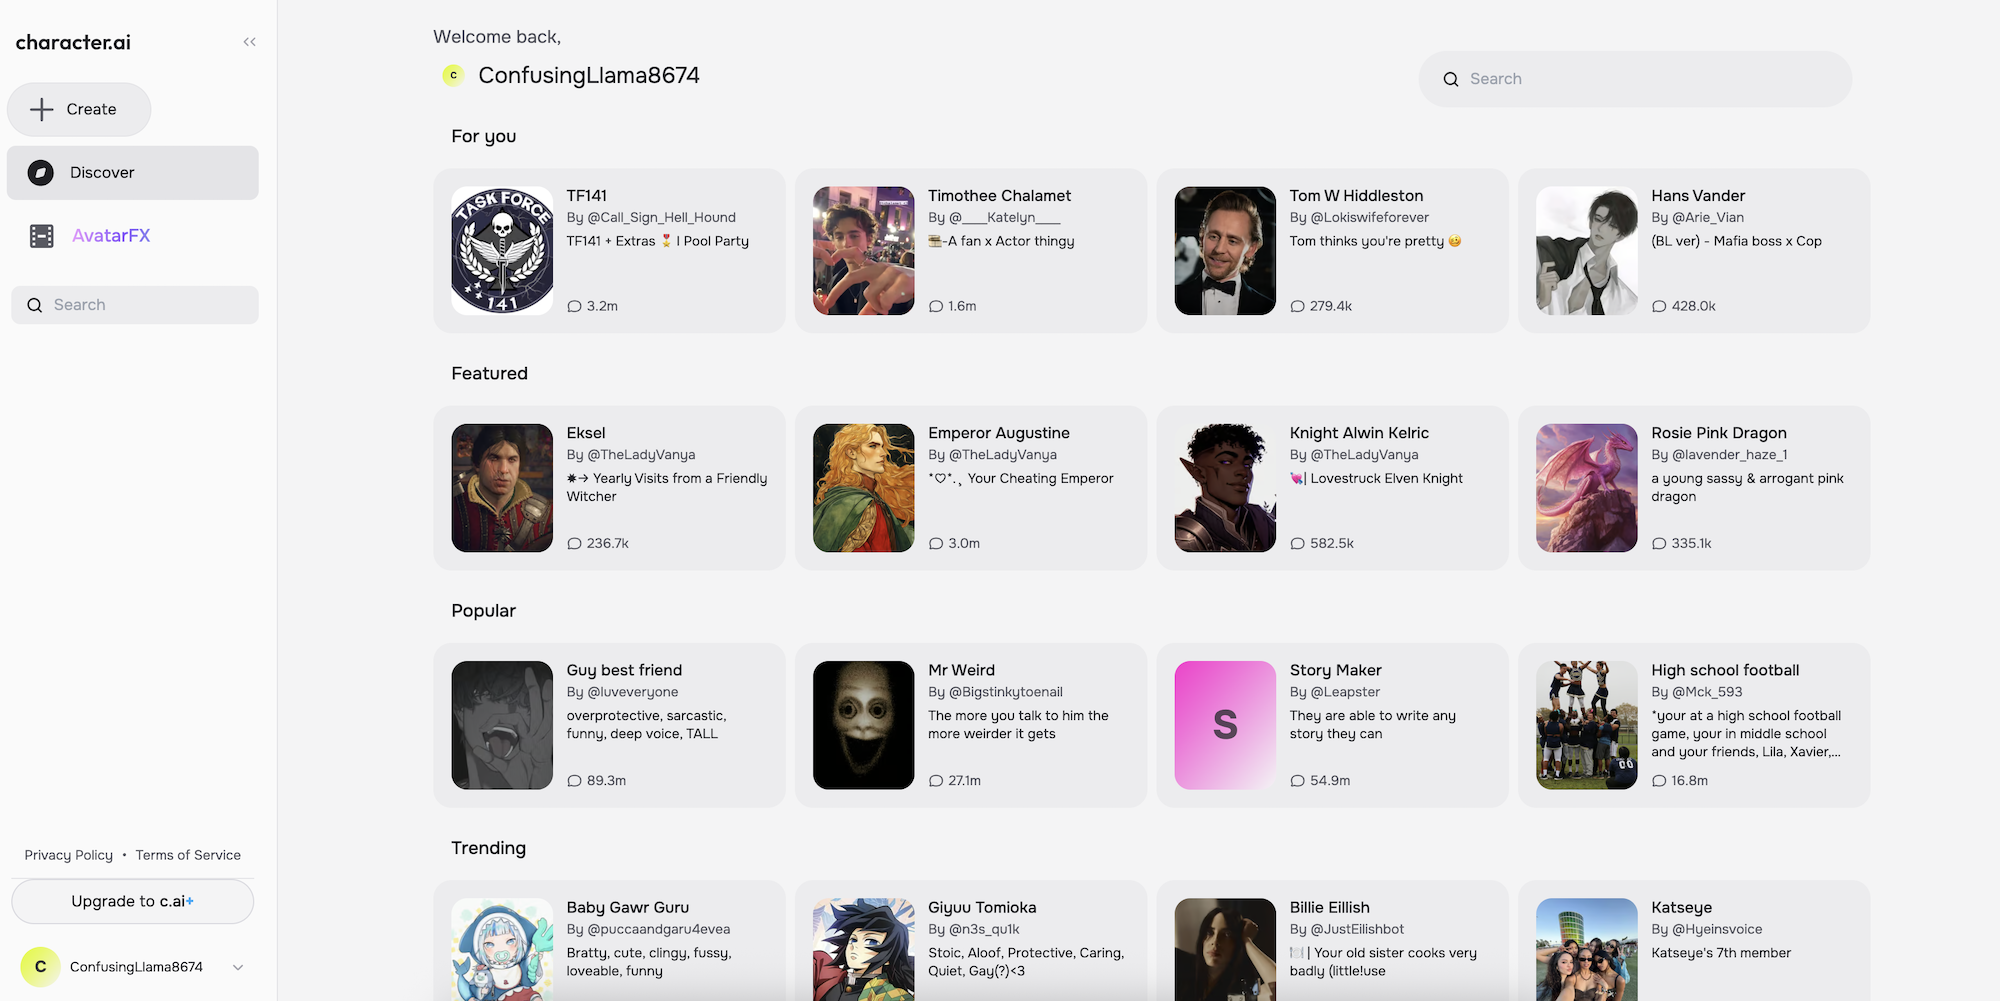Screen dimensions: 2000x1001
Task: Click the yellow profile avatar beside welcome name
Action: point(453,75)
